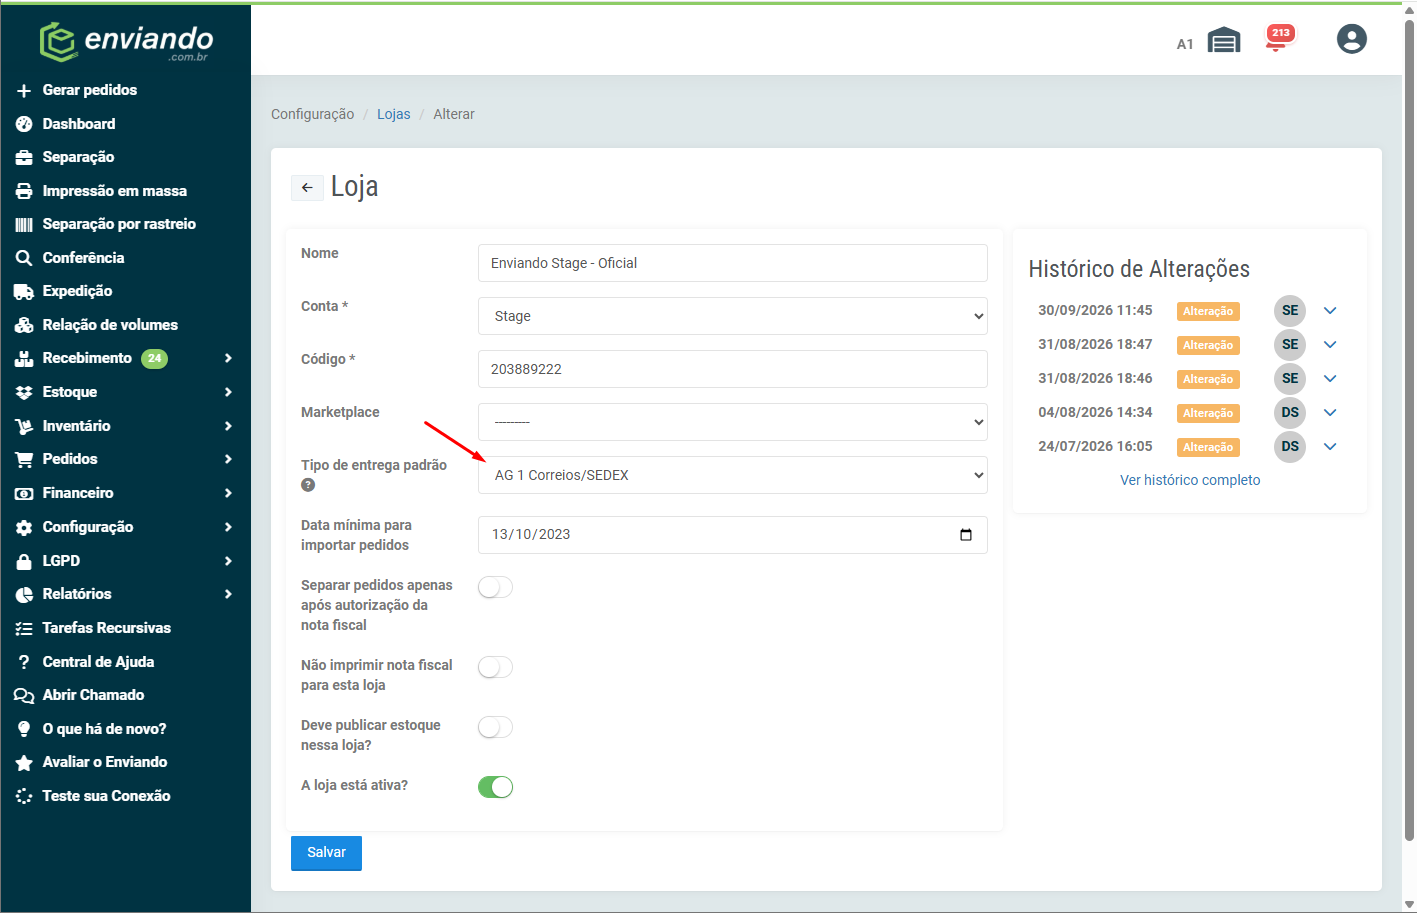Click the Separação por rastreio barcode icon
This screenshot has width=1417, height=913.
coord(24,224)
